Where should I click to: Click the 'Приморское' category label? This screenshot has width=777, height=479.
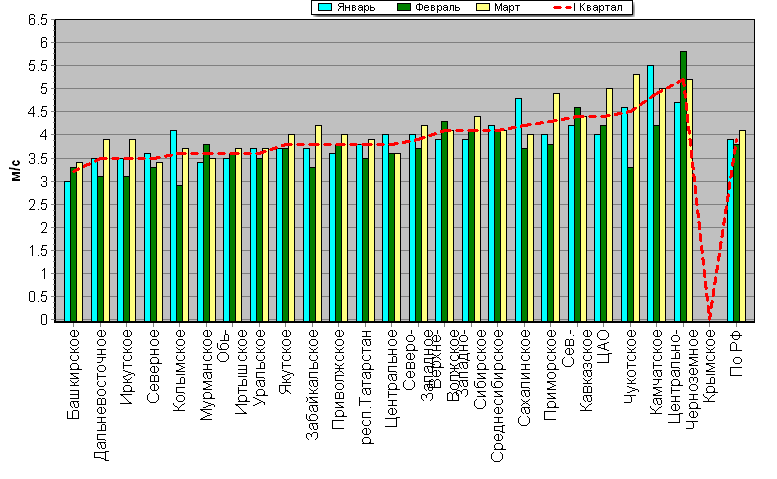tap(551, 375)
